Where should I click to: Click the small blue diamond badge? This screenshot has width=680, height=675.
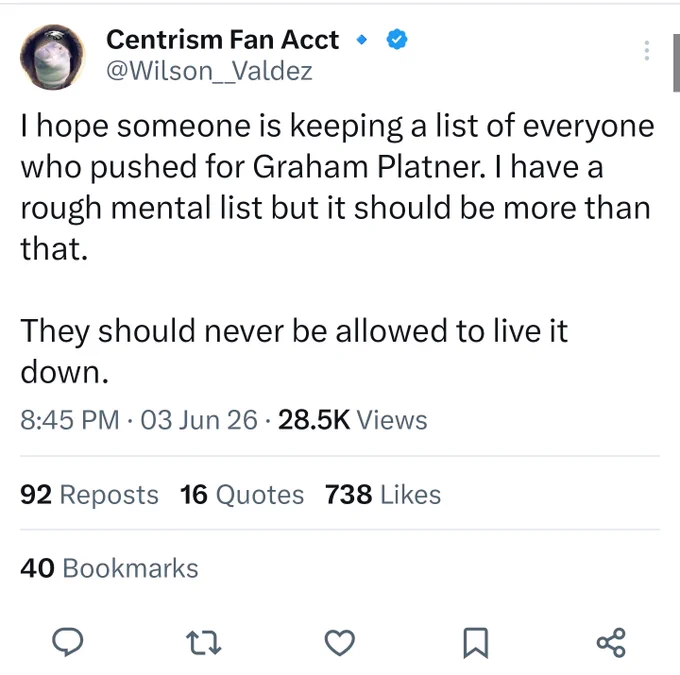click(361, 40)
